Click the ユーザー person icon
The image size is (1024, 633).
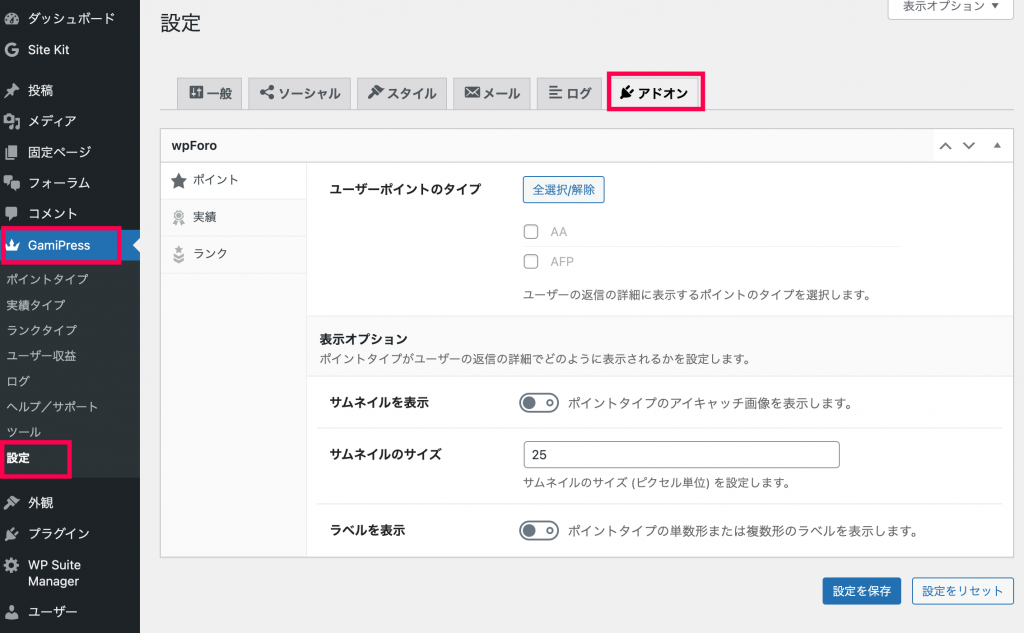[12, 611]
